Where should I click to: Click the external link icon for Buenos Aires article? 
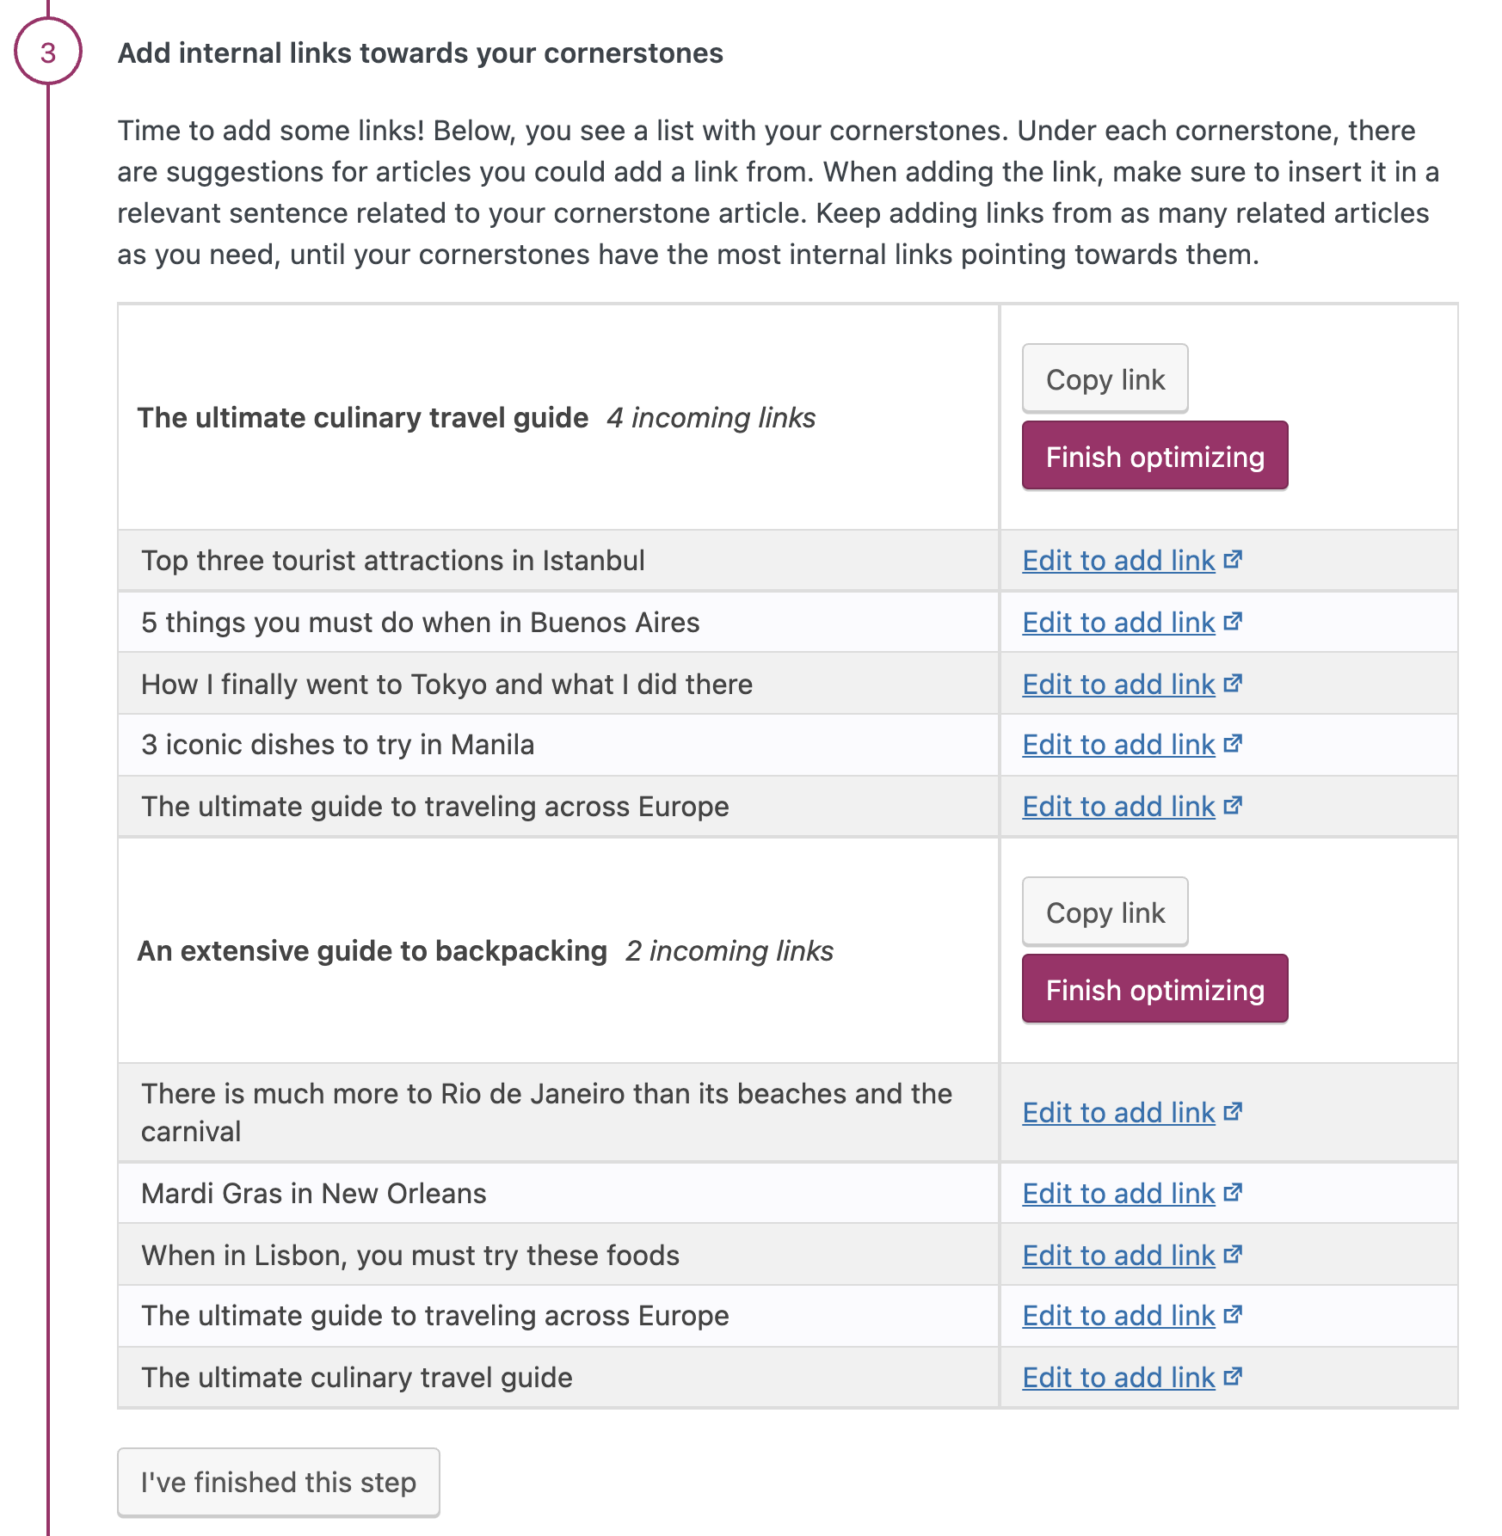click(1234, 621)
